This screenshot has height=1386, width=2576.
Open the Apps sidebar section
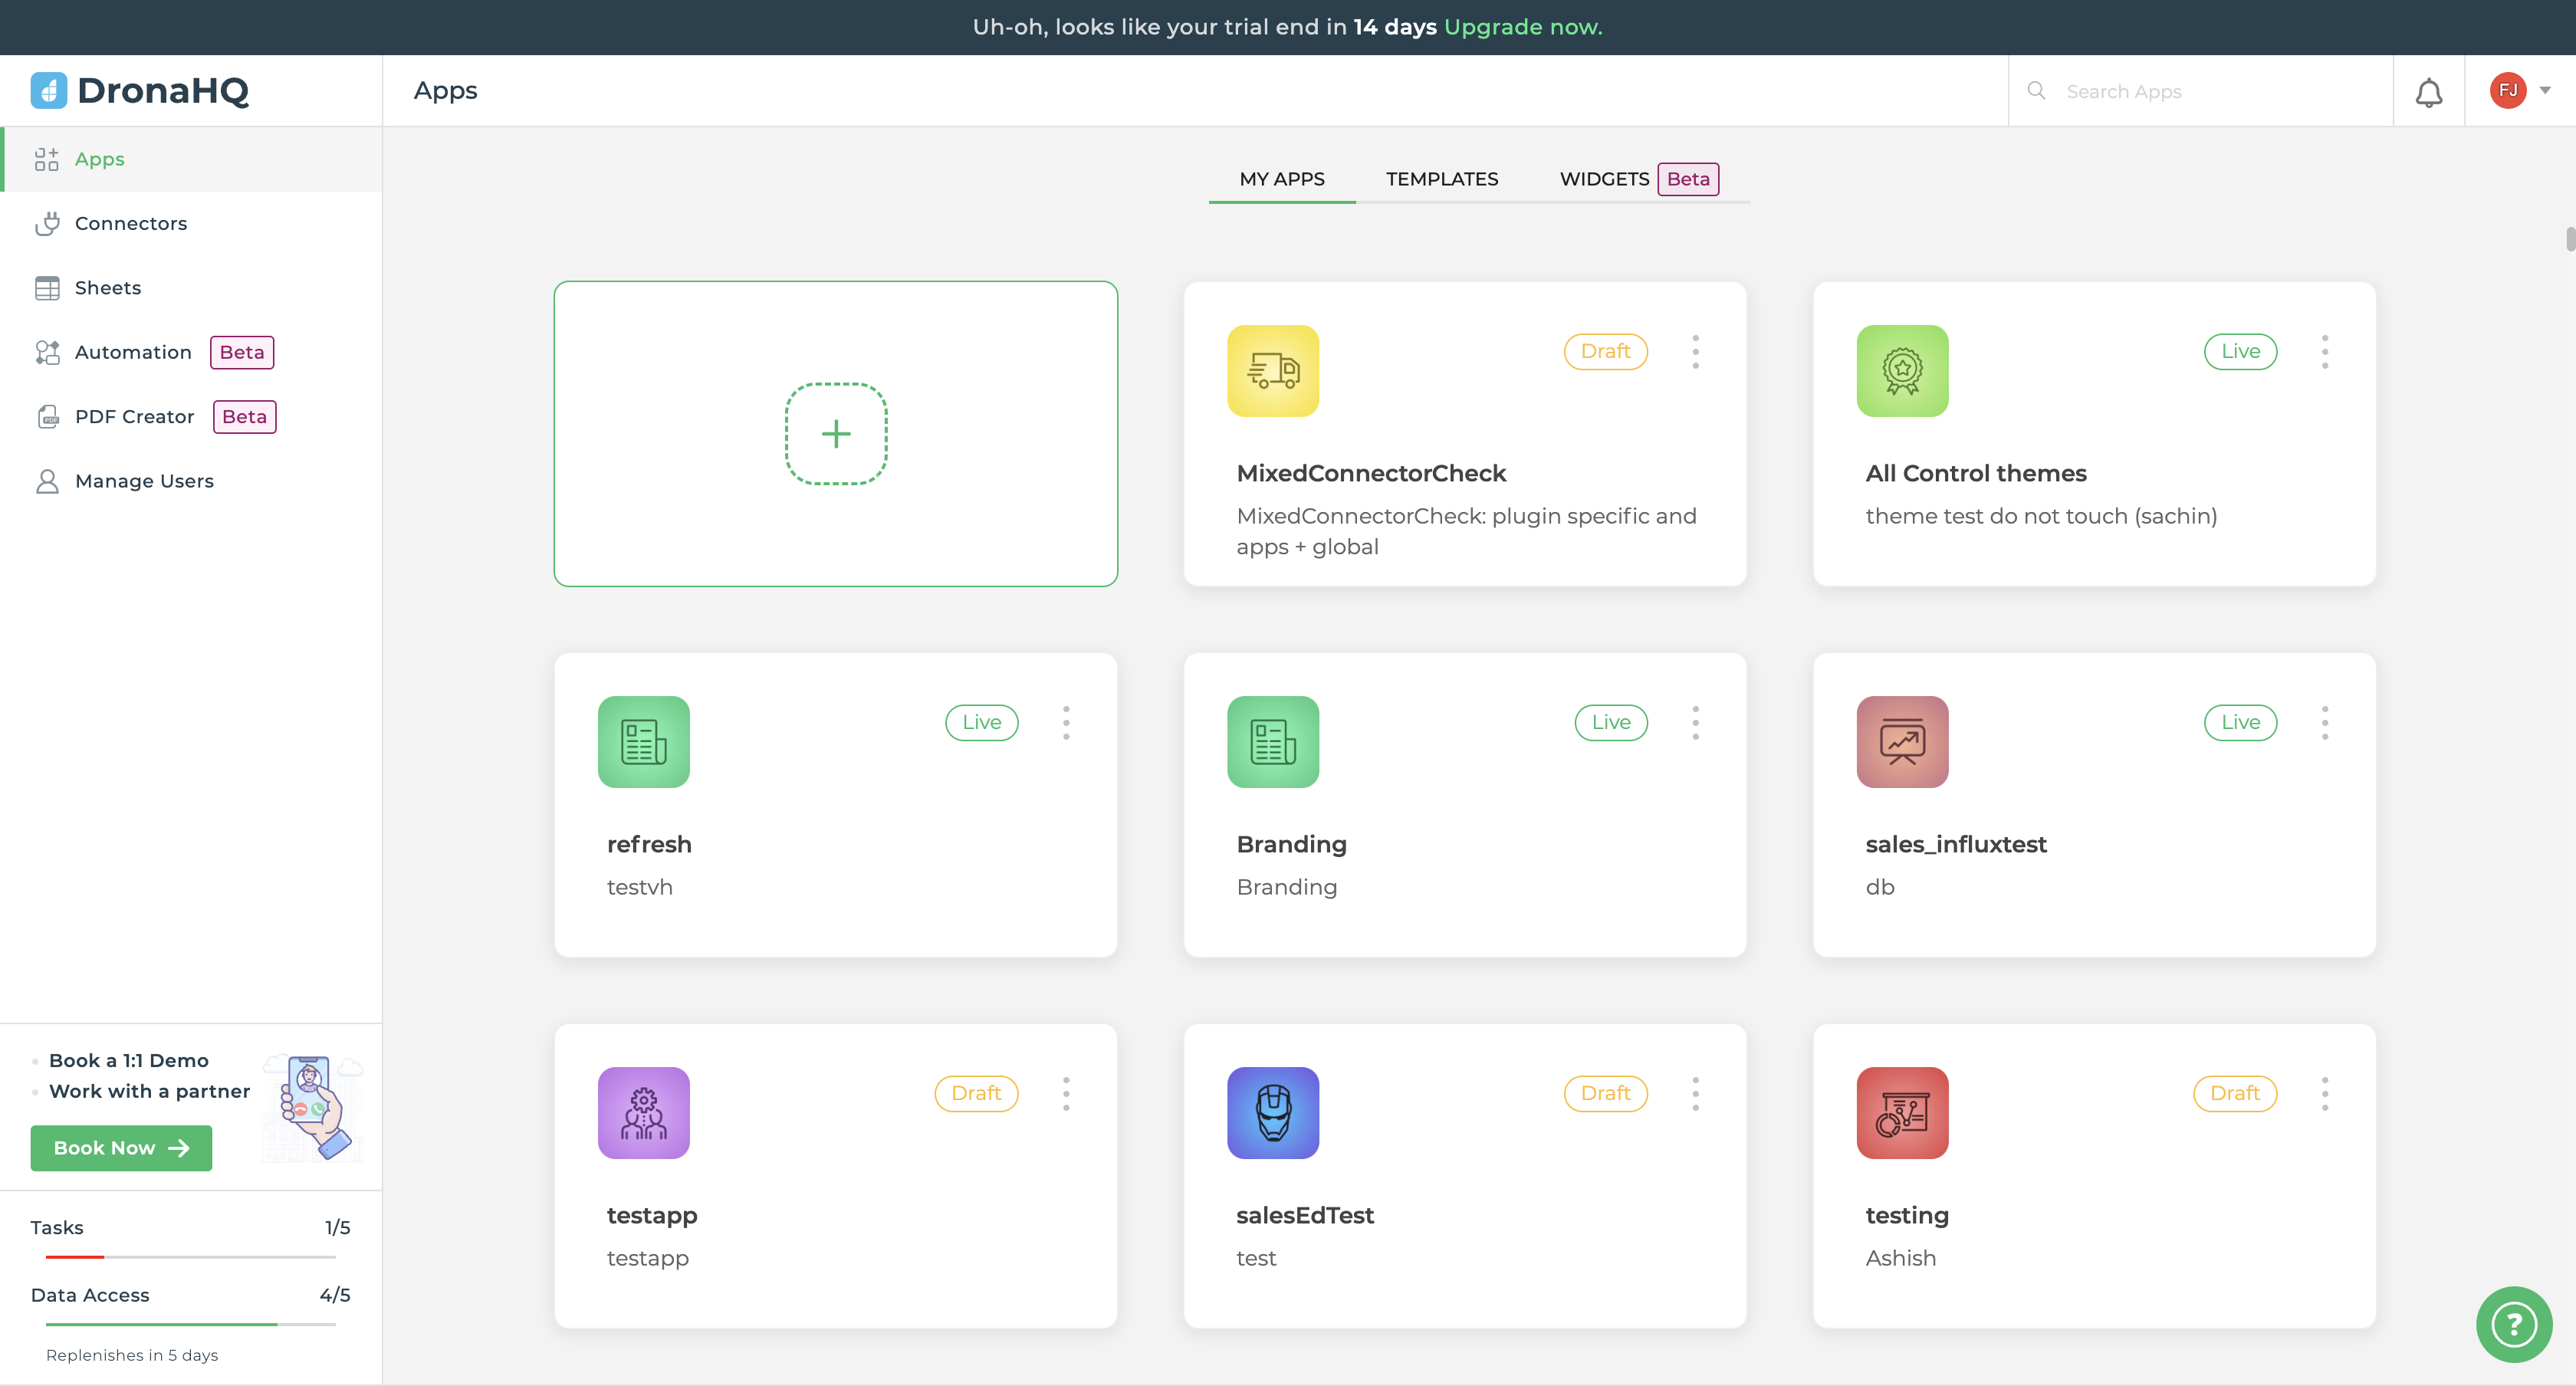point(191,159)
